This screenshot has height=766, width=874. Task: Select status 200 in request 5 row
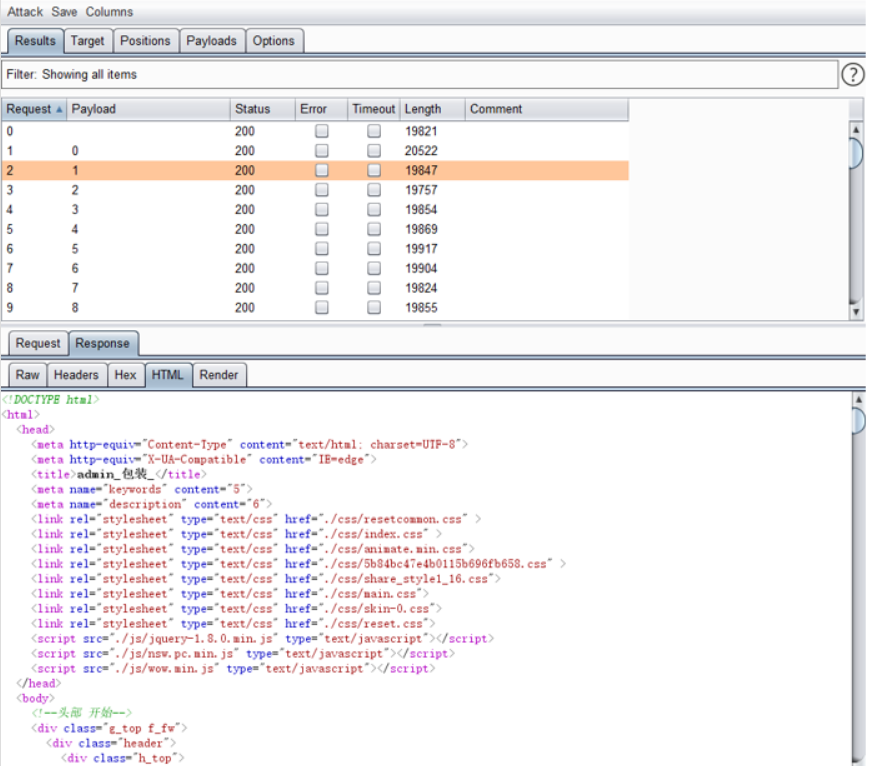tap(245, 229)
